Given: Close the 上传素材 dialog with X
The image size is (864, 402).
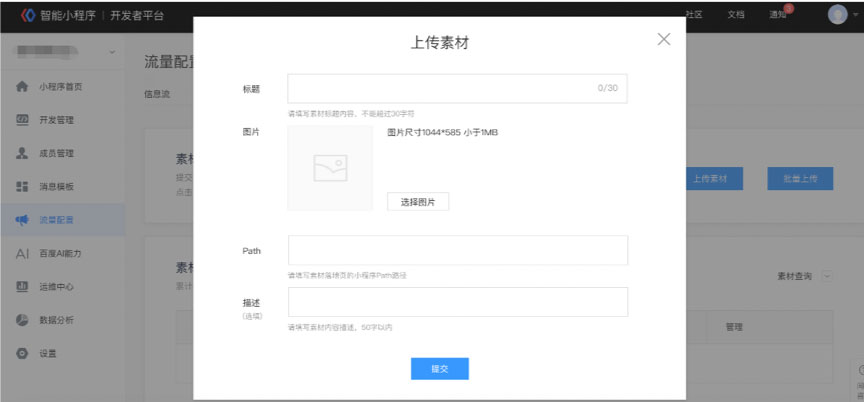Looking at the screenshot, I should (x=664, y=39).
